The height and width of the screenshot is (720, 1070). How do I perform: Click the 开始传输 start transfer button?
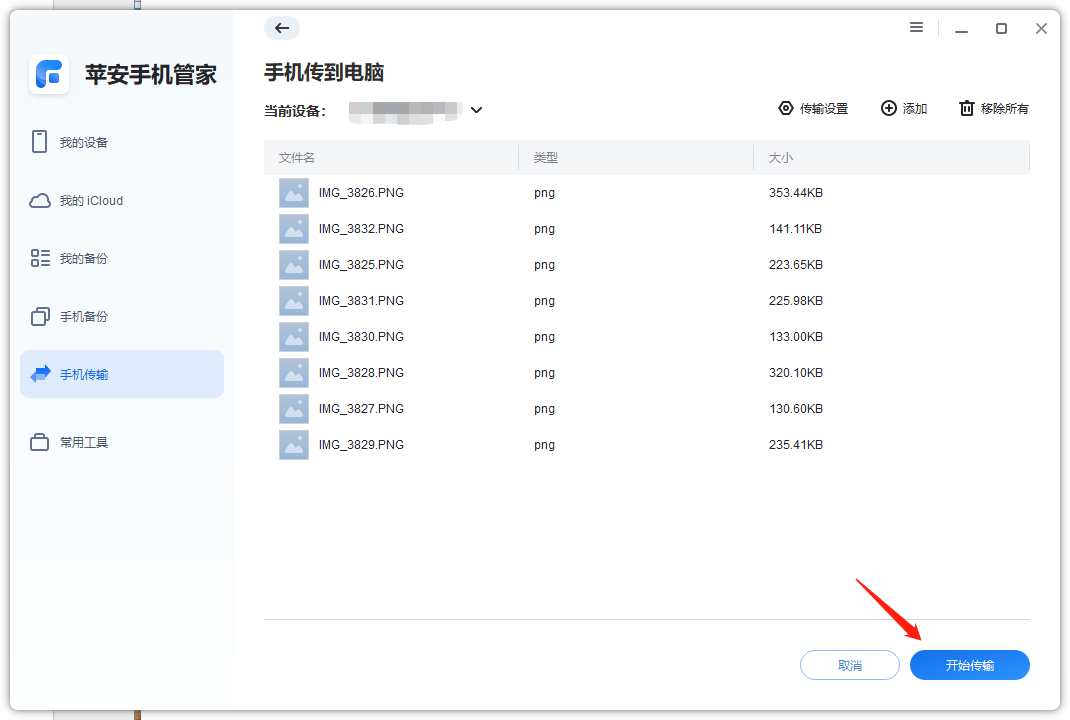coord(968,664)
